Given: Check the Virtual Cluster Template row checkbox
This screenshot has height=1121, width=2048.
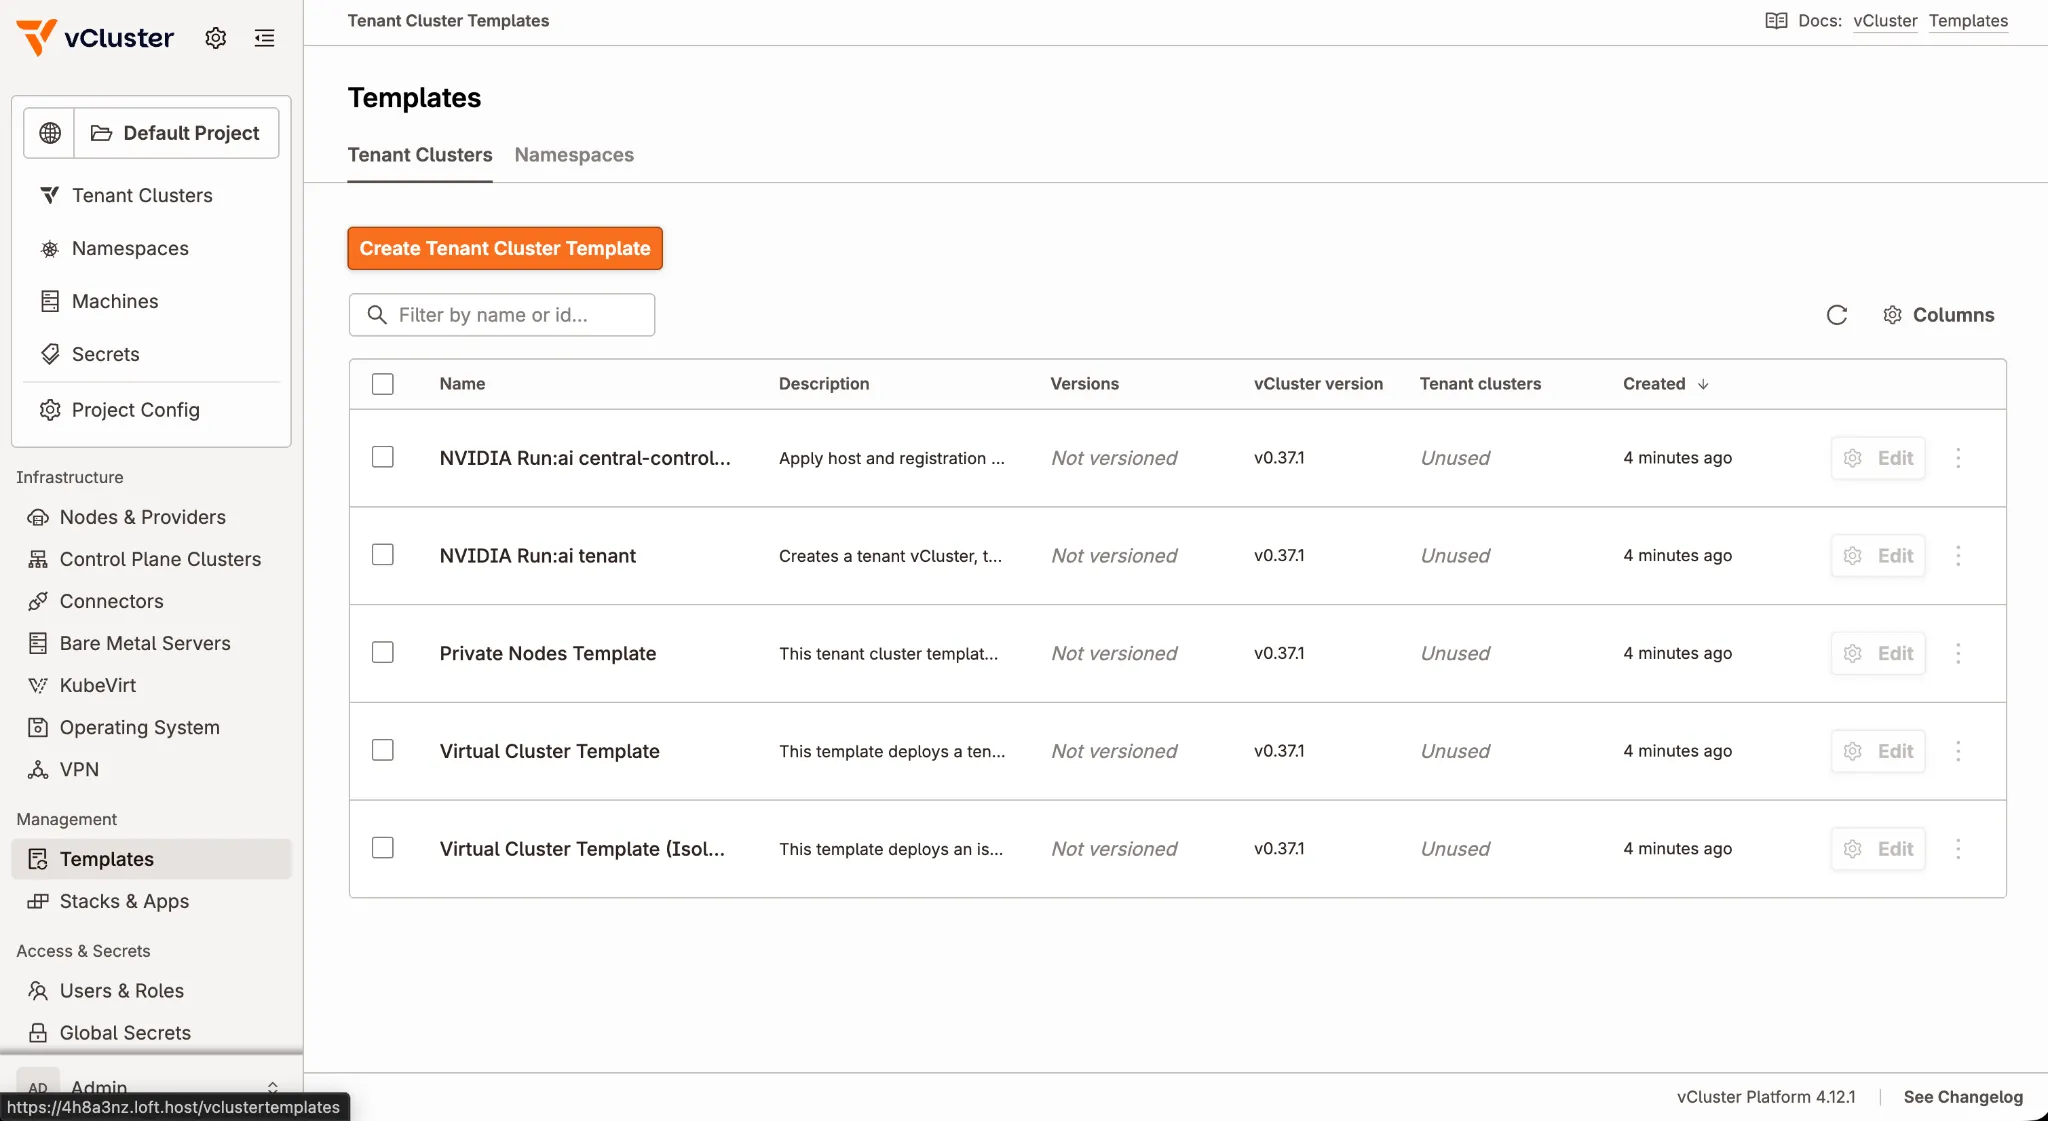Looking at the screenshot, I should [383, 750].
